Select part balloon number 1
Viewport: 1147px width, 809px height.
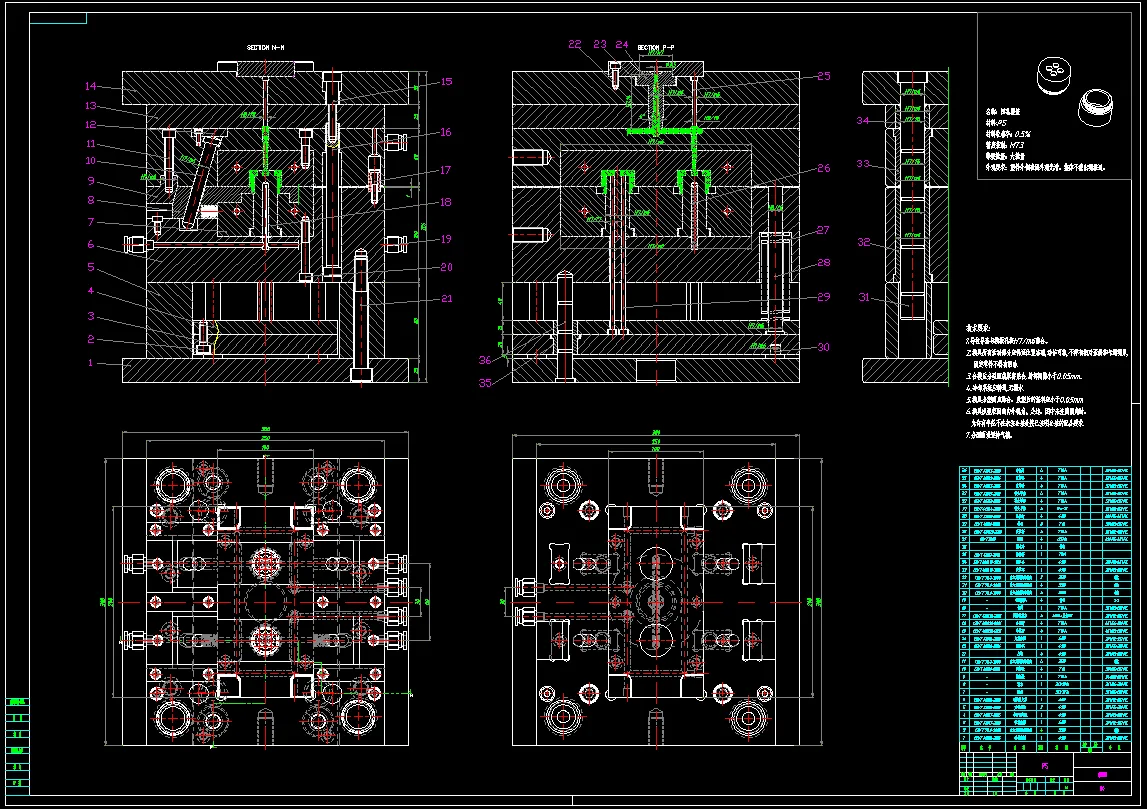point(91,363)
